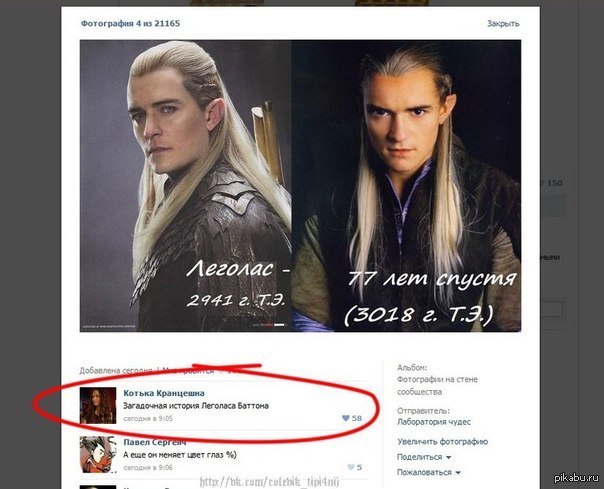Click the like count 58
Image resolution: width=604 pixels, height=489 pixels.
(x=357, y=418)
